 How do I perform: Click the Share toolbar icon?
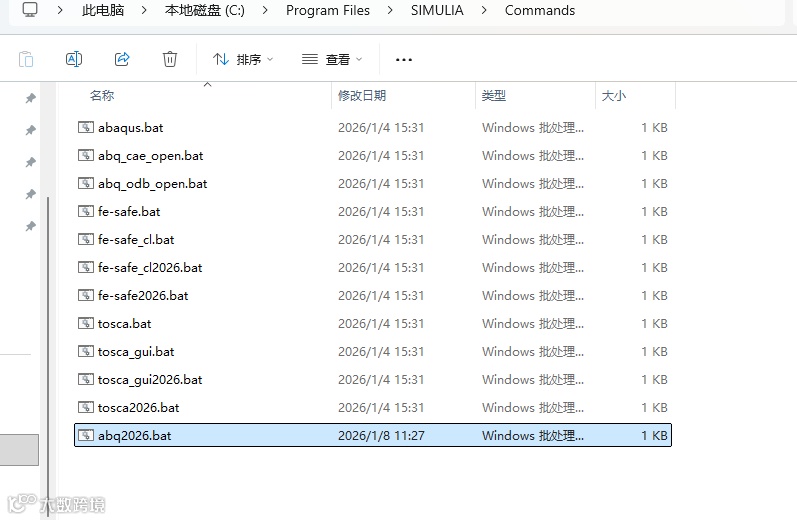[122, 59]
